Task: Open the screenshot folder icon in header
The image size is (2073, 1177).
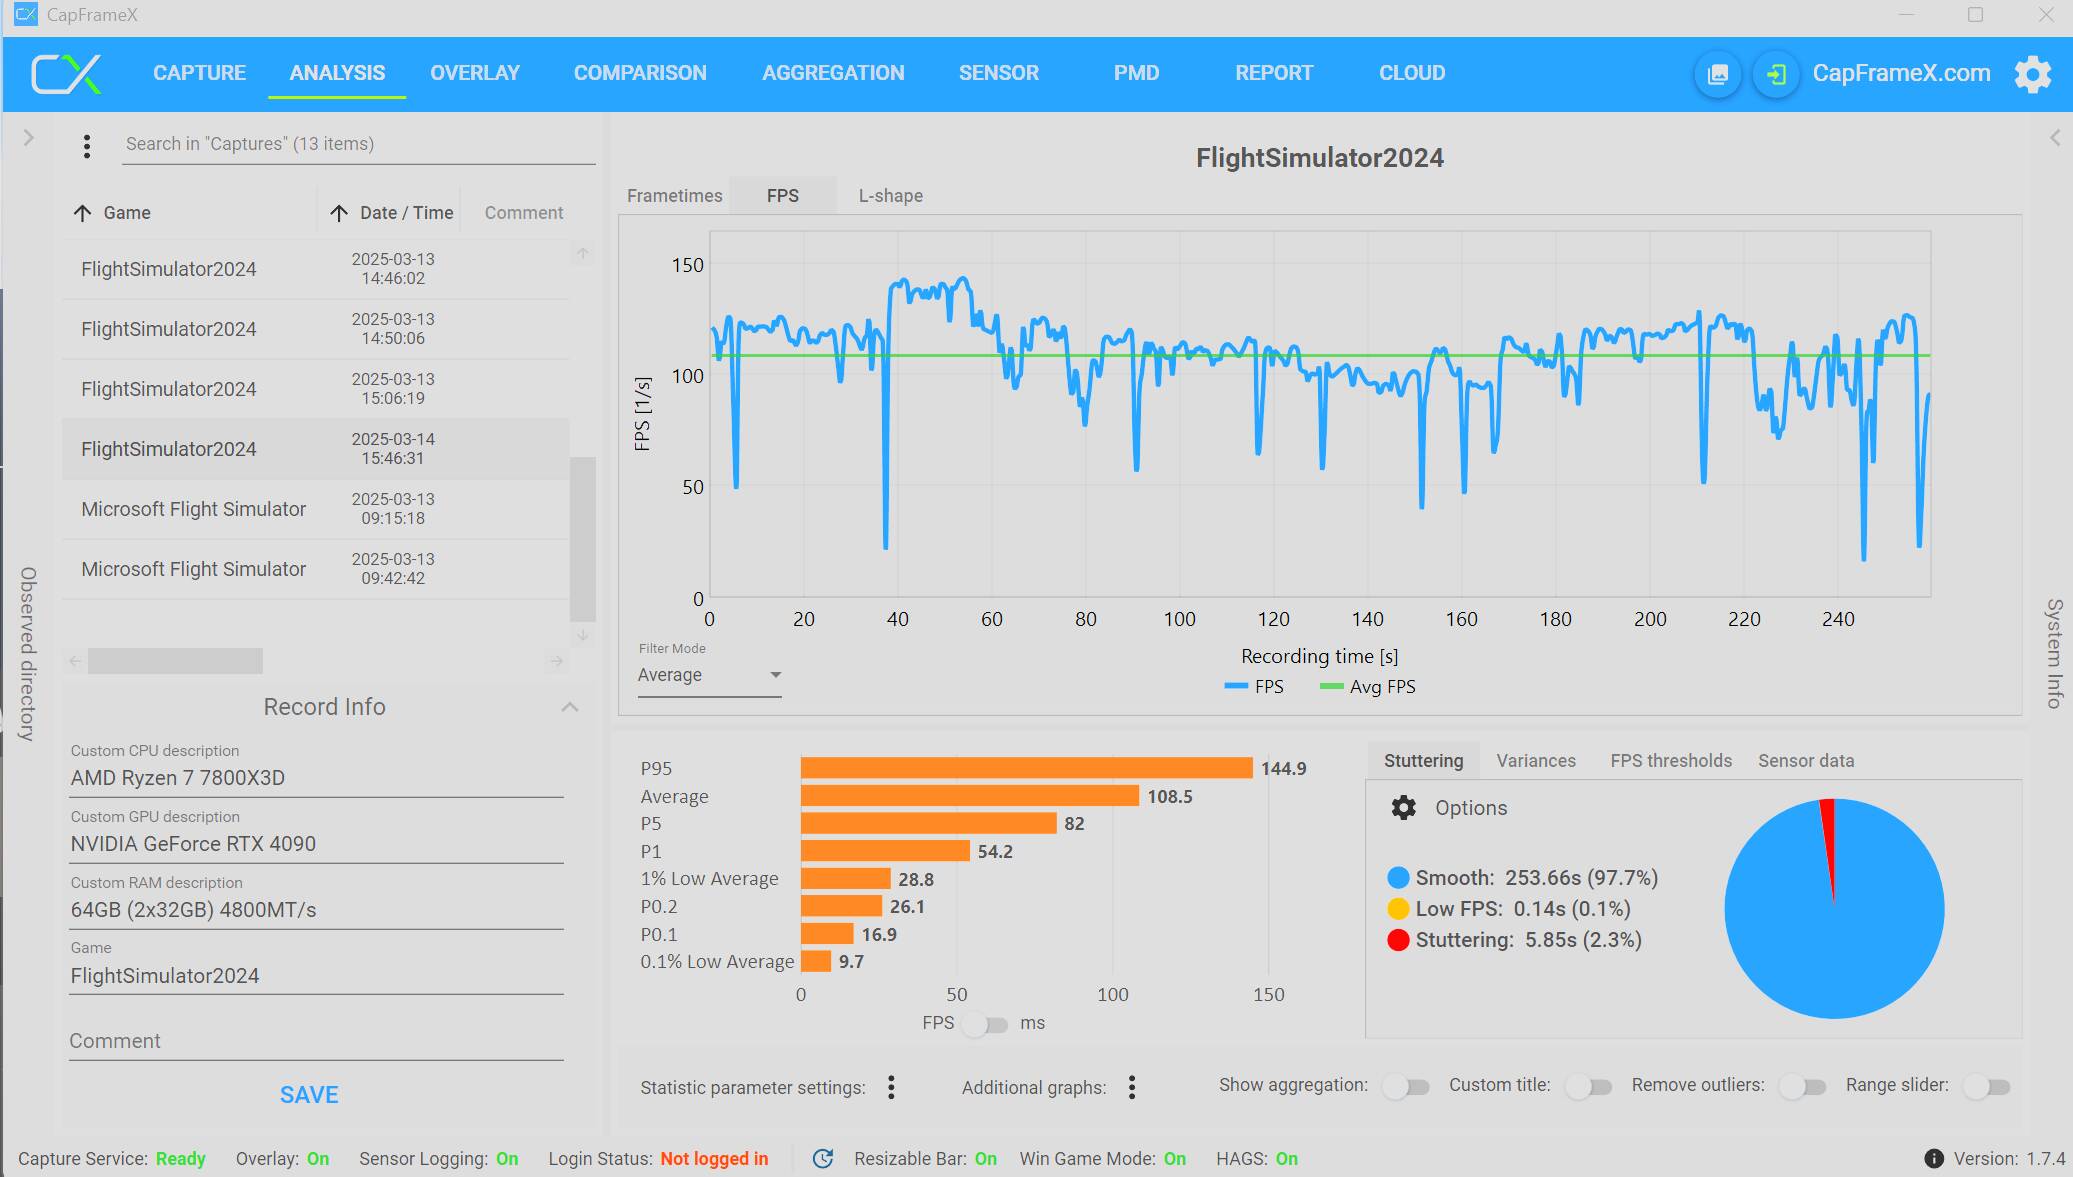Action: pyautogui.click(x=1717, y=74)
